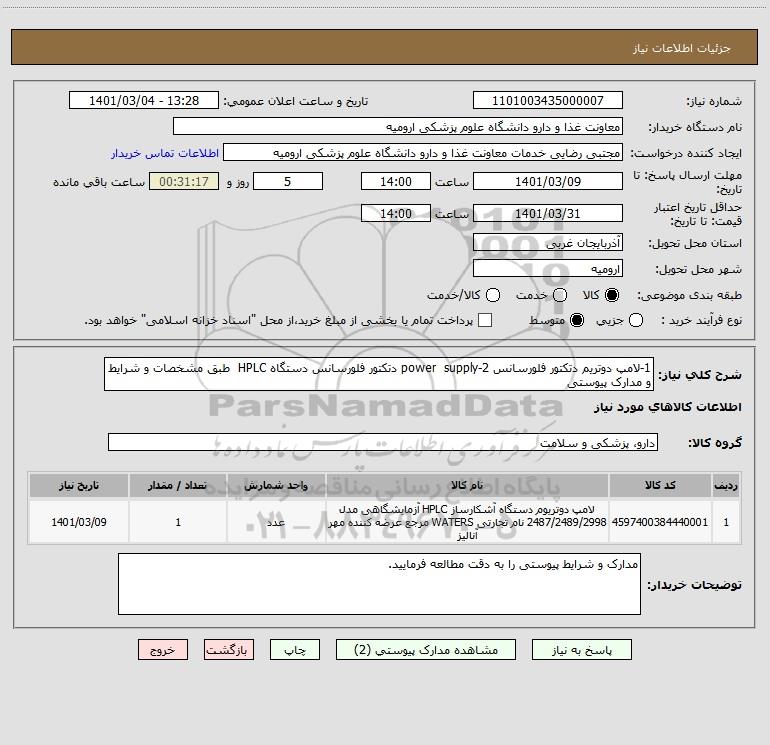Select the متوسط purchase type radio
Image resolution: width=770 pixels, height=745 pixels.
(x=577, y=320)
